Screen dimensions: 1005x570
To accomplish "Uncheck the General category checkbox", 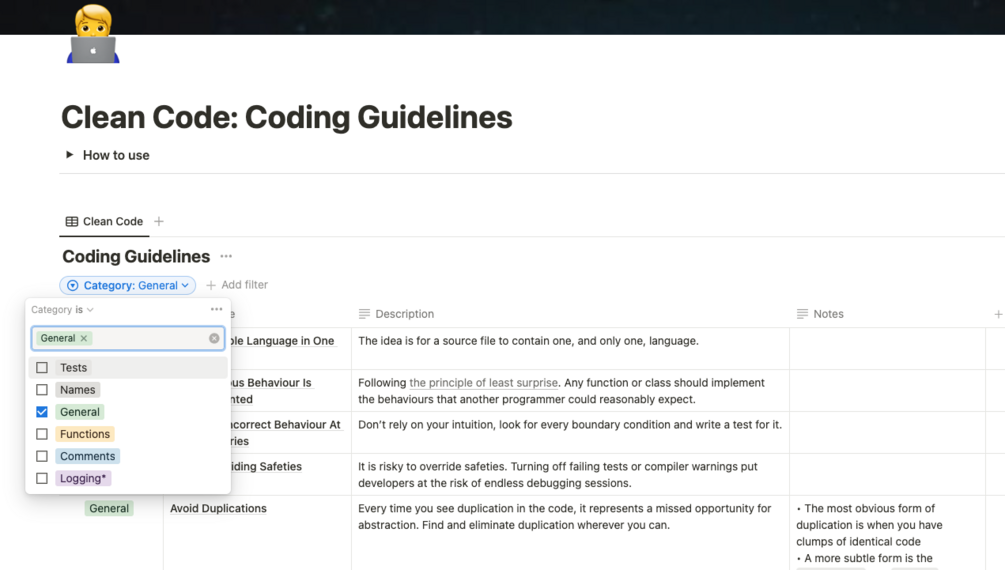I will coord(42,412).
